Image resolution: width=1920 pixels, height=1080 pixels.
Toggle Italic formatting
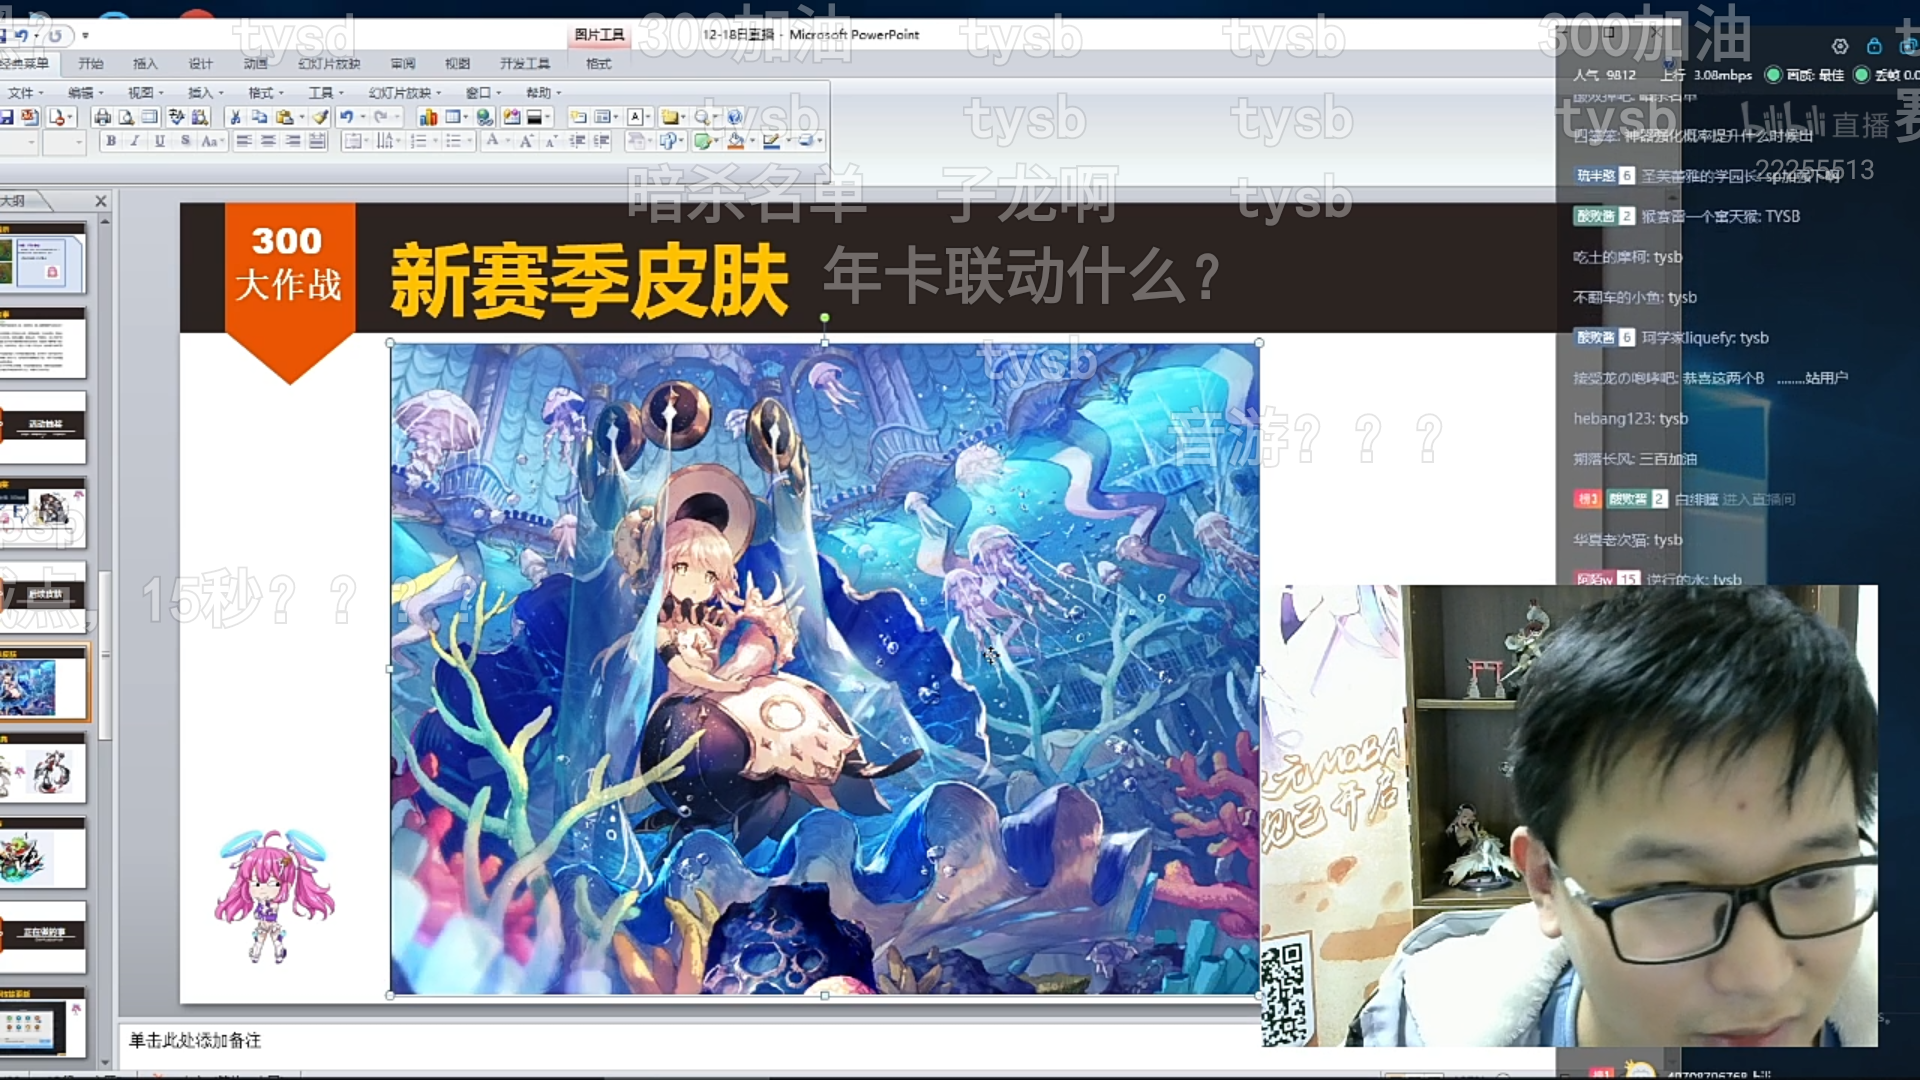[135, 141]
